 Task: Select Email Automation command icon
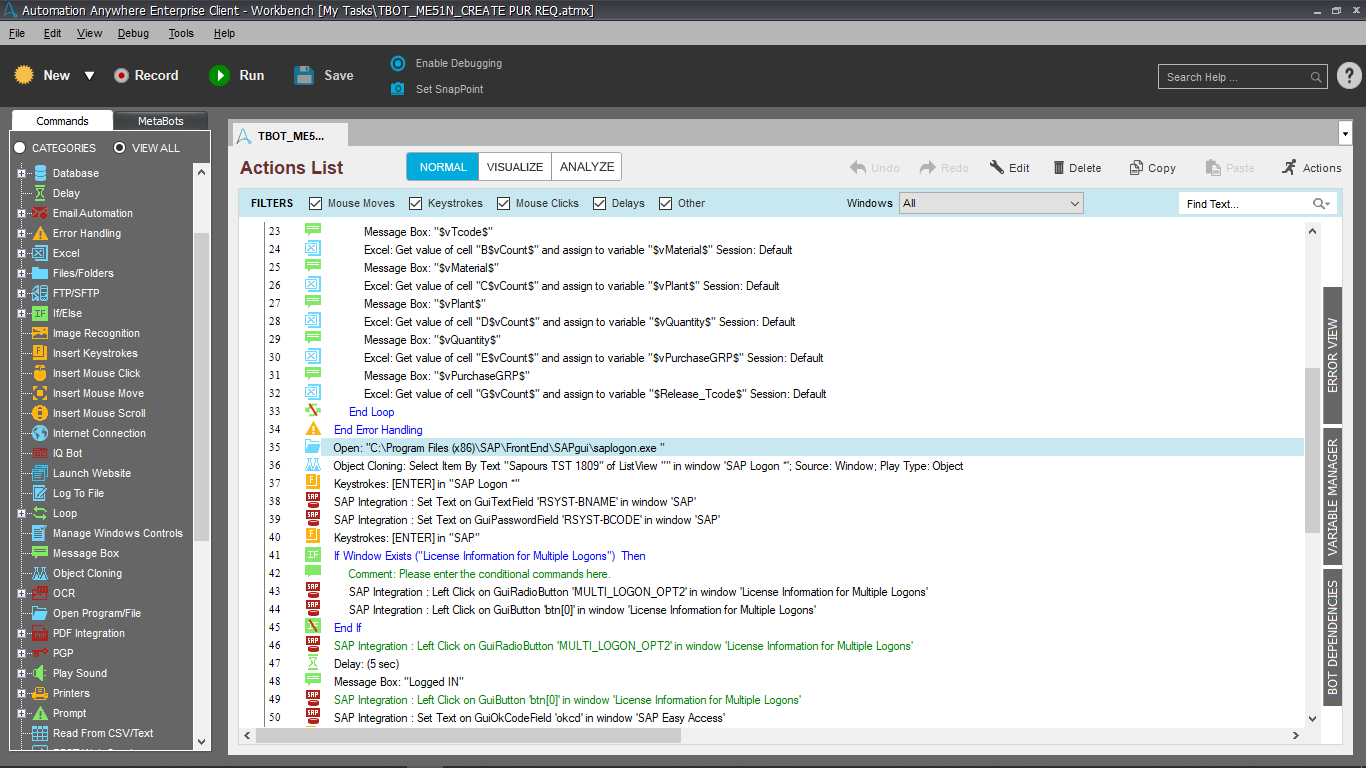click(40, 213)
